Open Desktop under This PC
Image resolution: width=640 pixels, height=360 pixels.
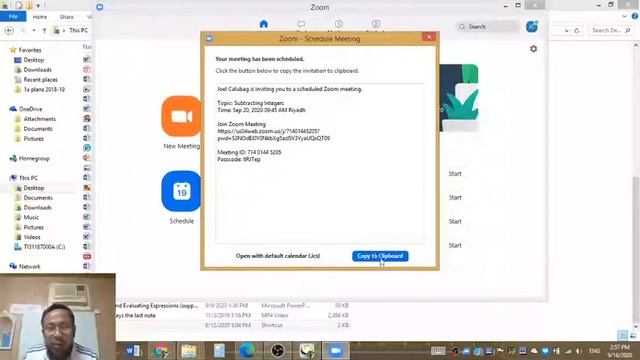[x=33, y=188]
